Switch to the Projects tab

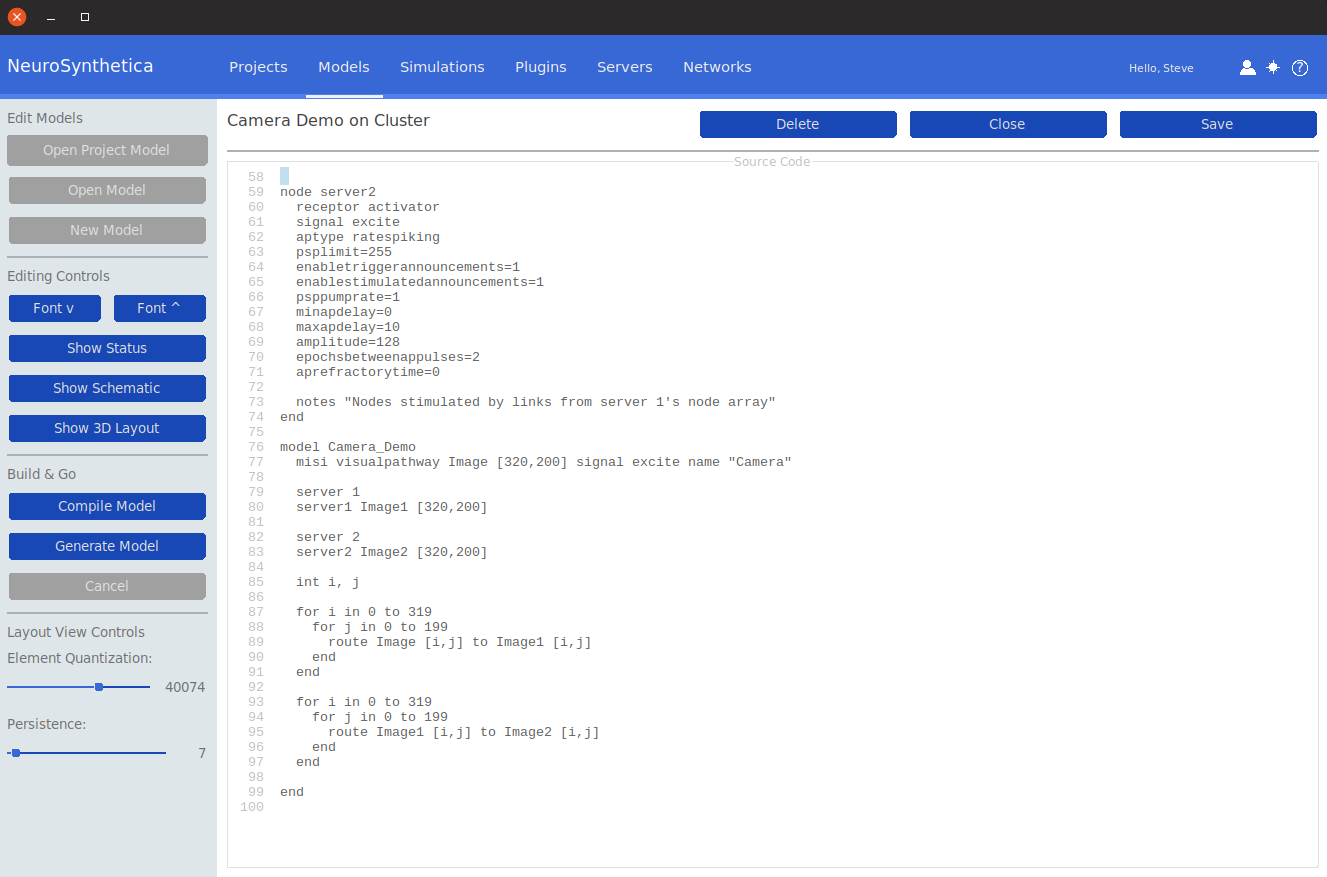[258, 67]
